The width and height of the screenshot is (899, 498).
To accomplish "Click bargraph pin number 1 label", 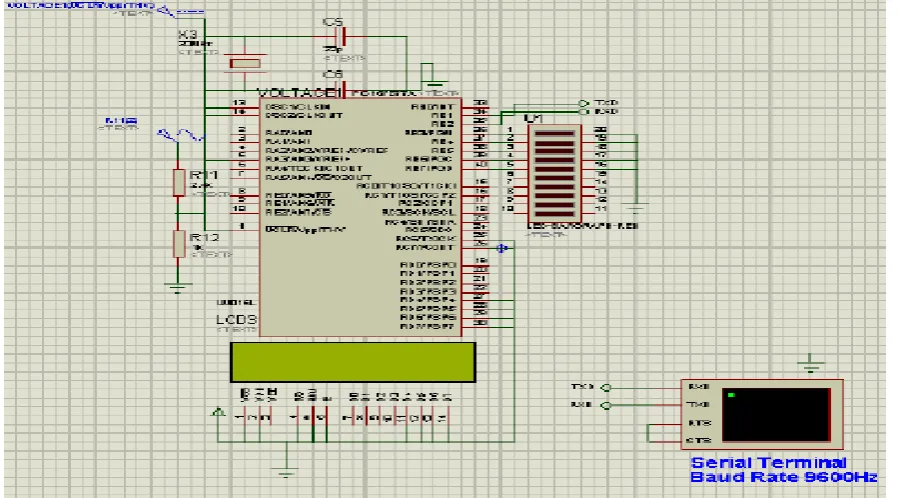I will pyautogui.click(x=510, y=130).
